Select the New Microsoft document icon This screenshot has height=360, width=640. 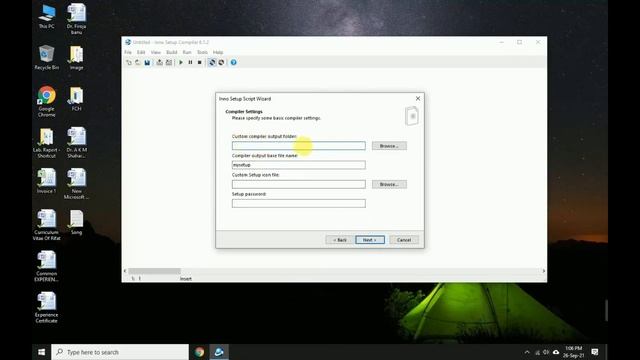click(x=76, y=184)
